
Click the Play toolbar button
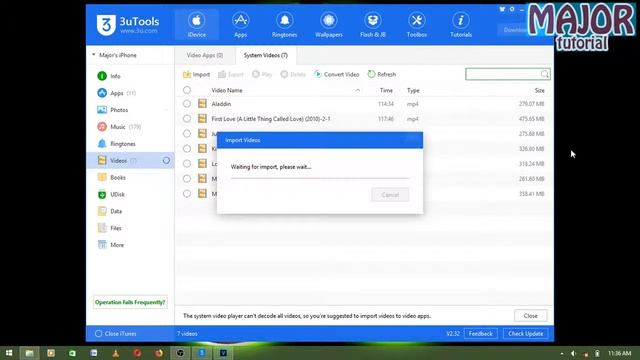[x=262, y=74]
